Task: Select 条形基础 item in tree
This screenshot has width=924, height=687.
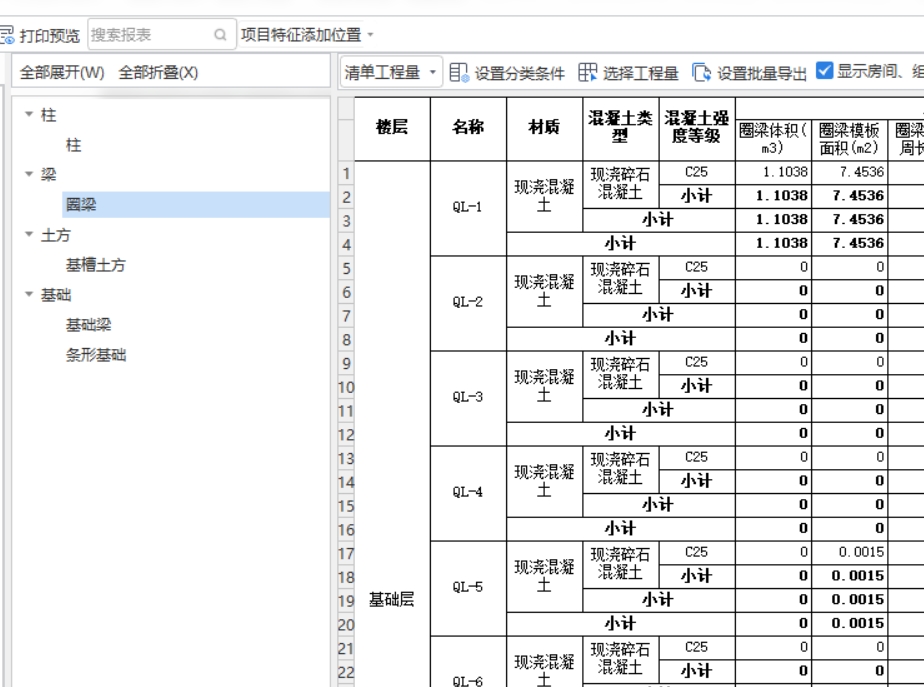Action: (x=95, y=355)
